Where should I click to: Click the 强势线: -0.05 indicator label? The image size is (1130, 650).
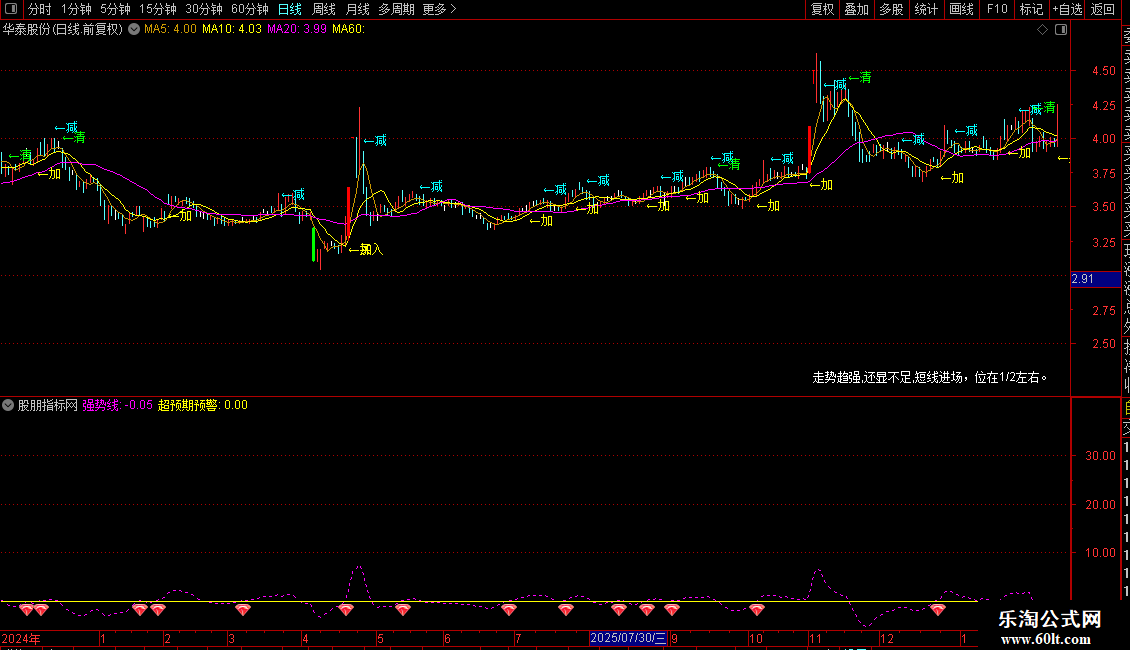coord(117,405)
